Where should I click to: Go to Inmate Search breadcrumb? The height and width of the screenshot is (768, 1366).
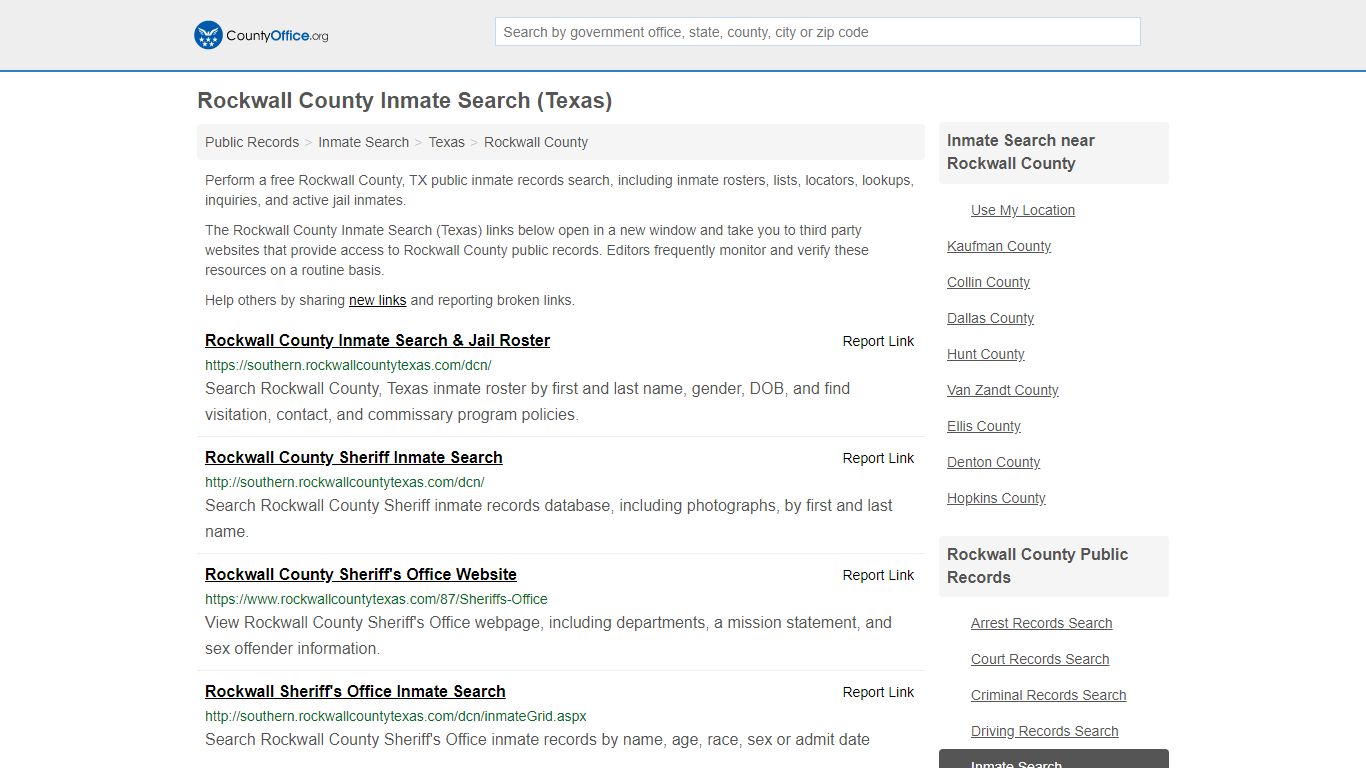(363, 142)
